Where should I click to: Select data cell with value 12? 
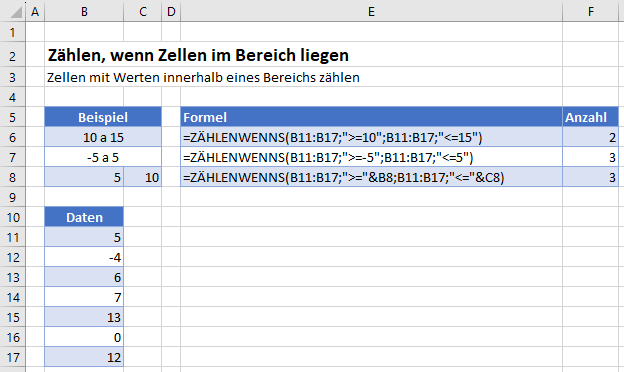tap(84, 357)
